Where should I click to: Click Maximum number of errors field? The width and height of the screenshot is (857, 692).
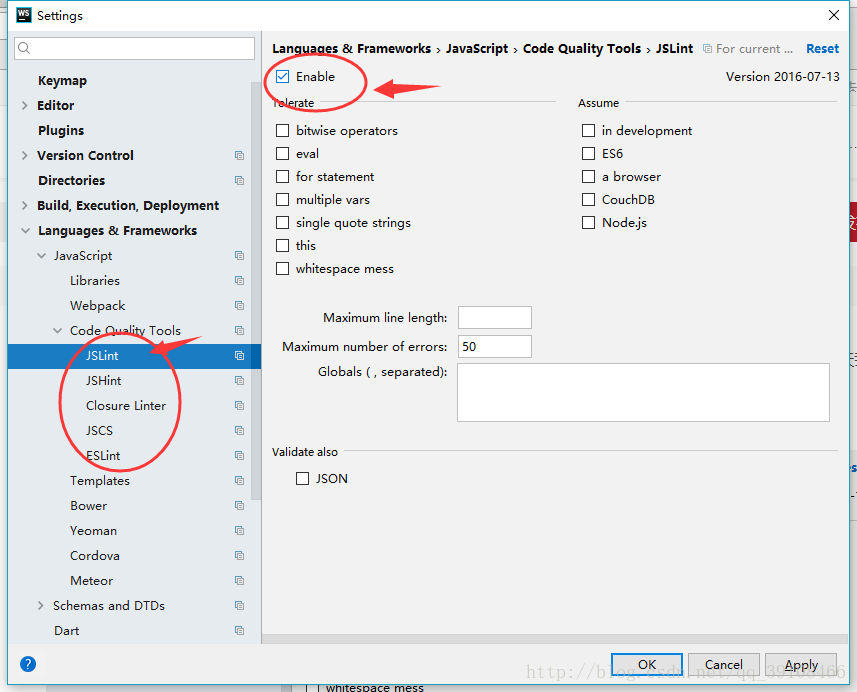[x=495, y=347]
